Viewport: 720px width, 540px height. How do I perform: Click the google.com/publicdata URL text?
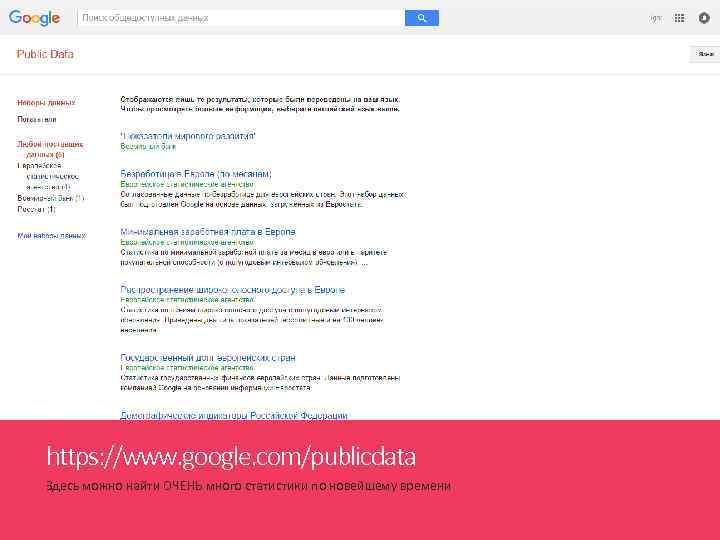click(x=231, y=457)
